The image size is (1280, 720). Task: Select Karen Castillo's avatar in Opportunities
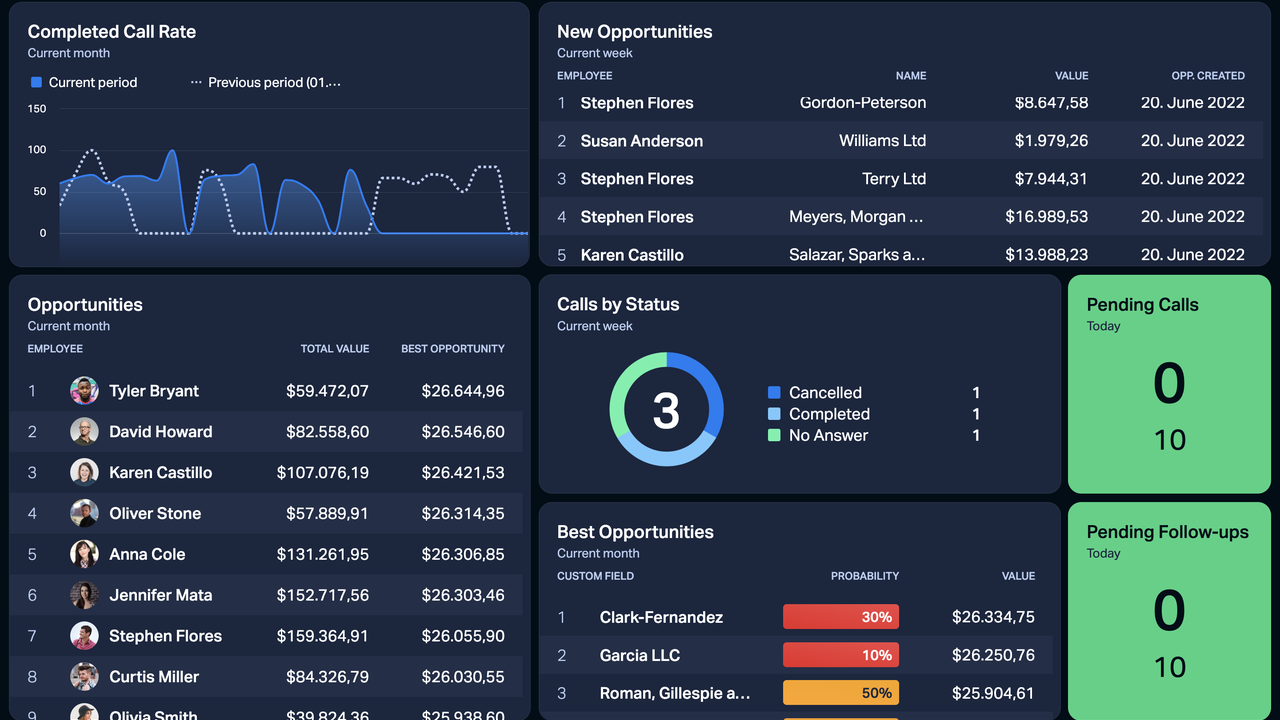click(x=84, y=473)
